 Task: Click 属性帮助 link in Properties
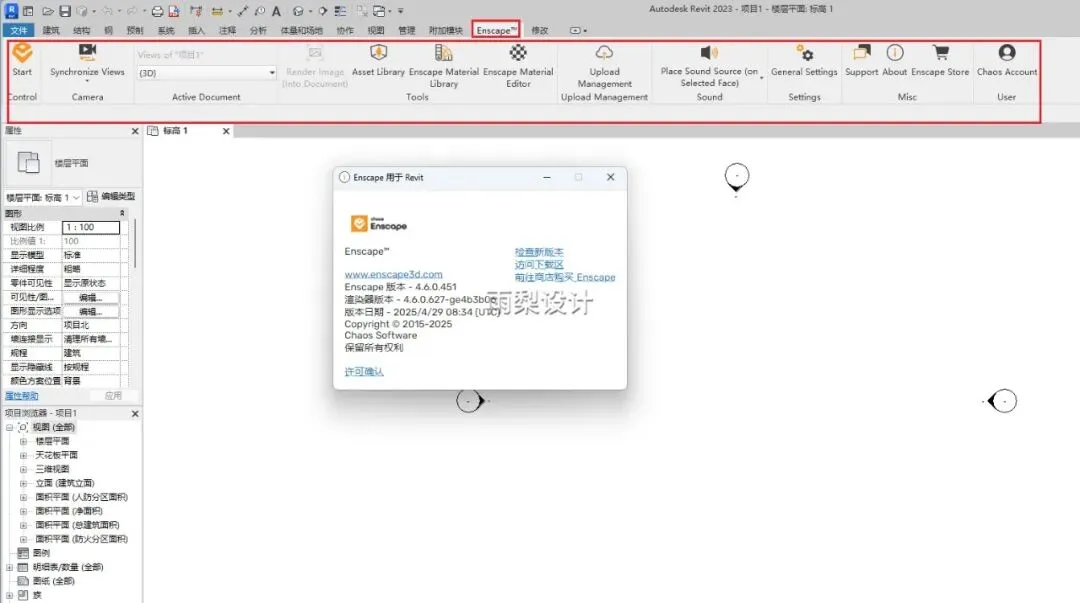point(22,396)
